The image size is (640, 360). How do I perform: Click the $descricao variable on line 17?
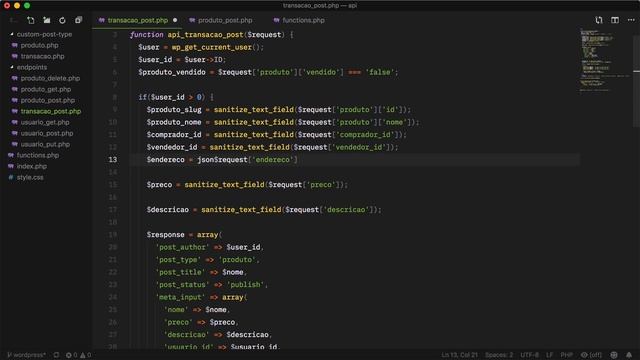point(168,210)
